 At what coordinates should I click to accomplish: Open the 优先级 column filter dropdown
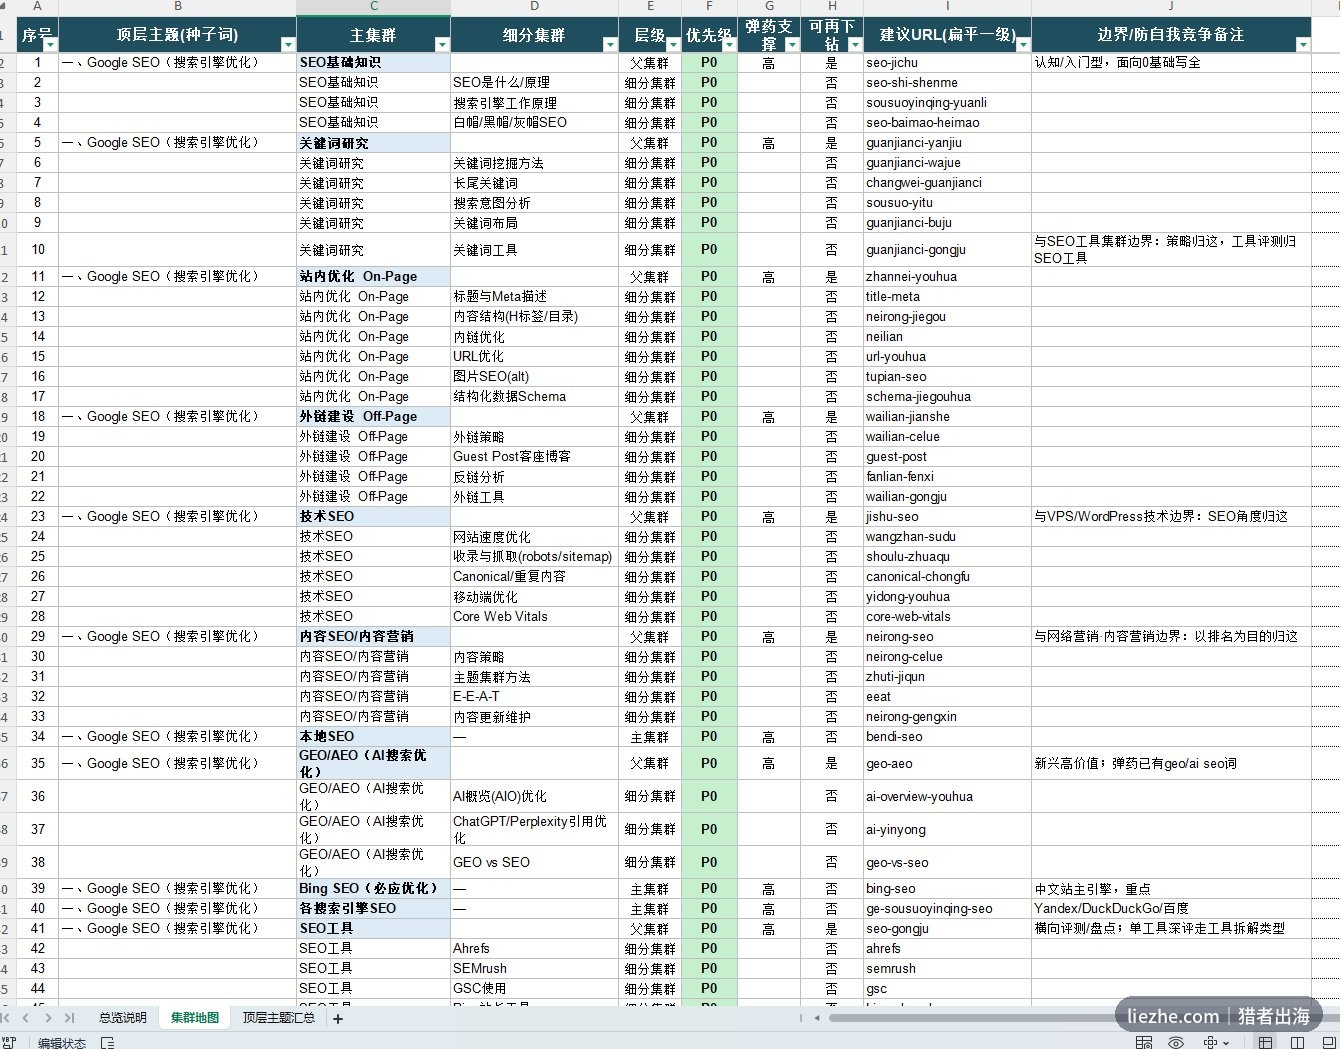[729, 44]
